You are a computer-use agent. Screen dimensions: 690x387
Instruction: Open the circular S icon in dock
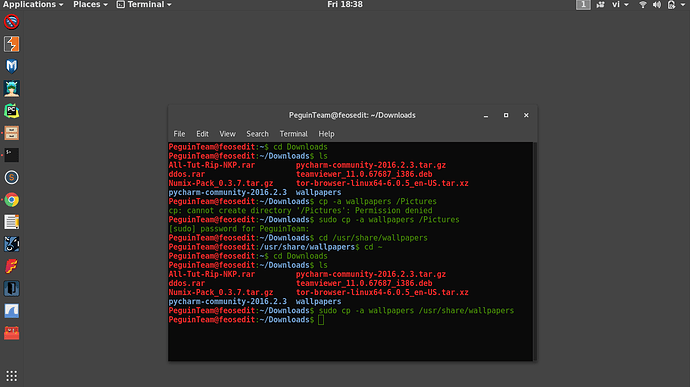(x=11, y=177)
